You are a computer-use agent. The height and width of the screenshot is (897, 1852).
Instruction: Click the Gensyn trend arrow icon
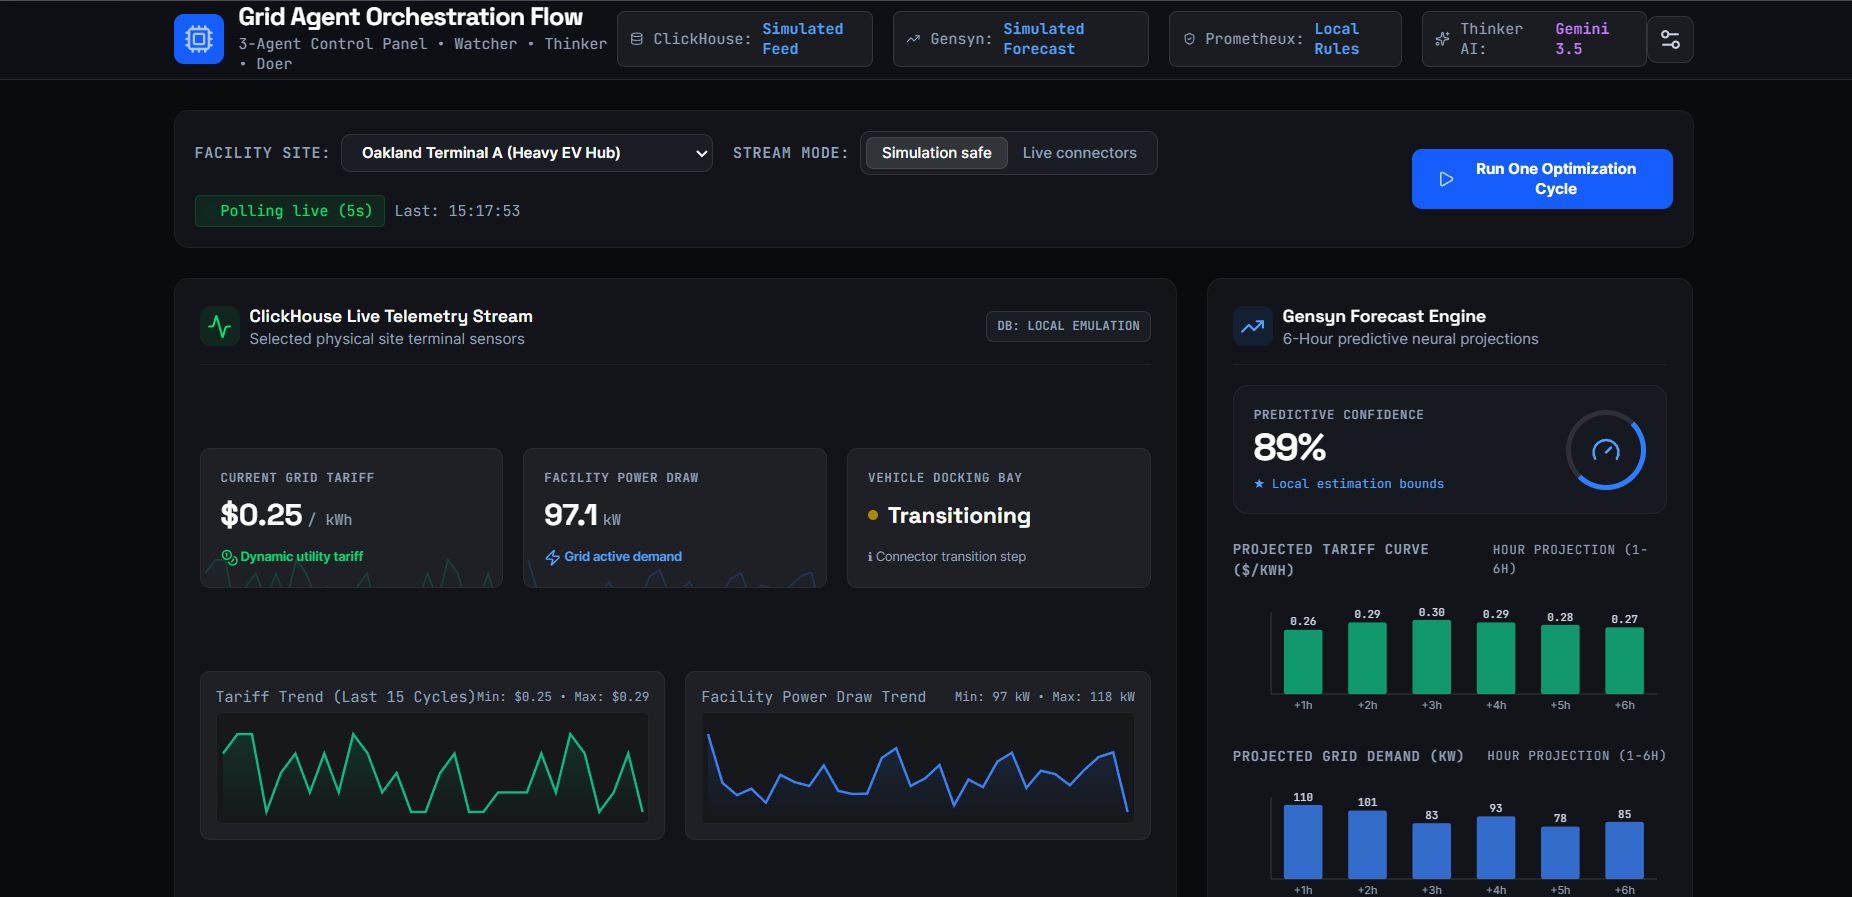(x=913, y=39)
